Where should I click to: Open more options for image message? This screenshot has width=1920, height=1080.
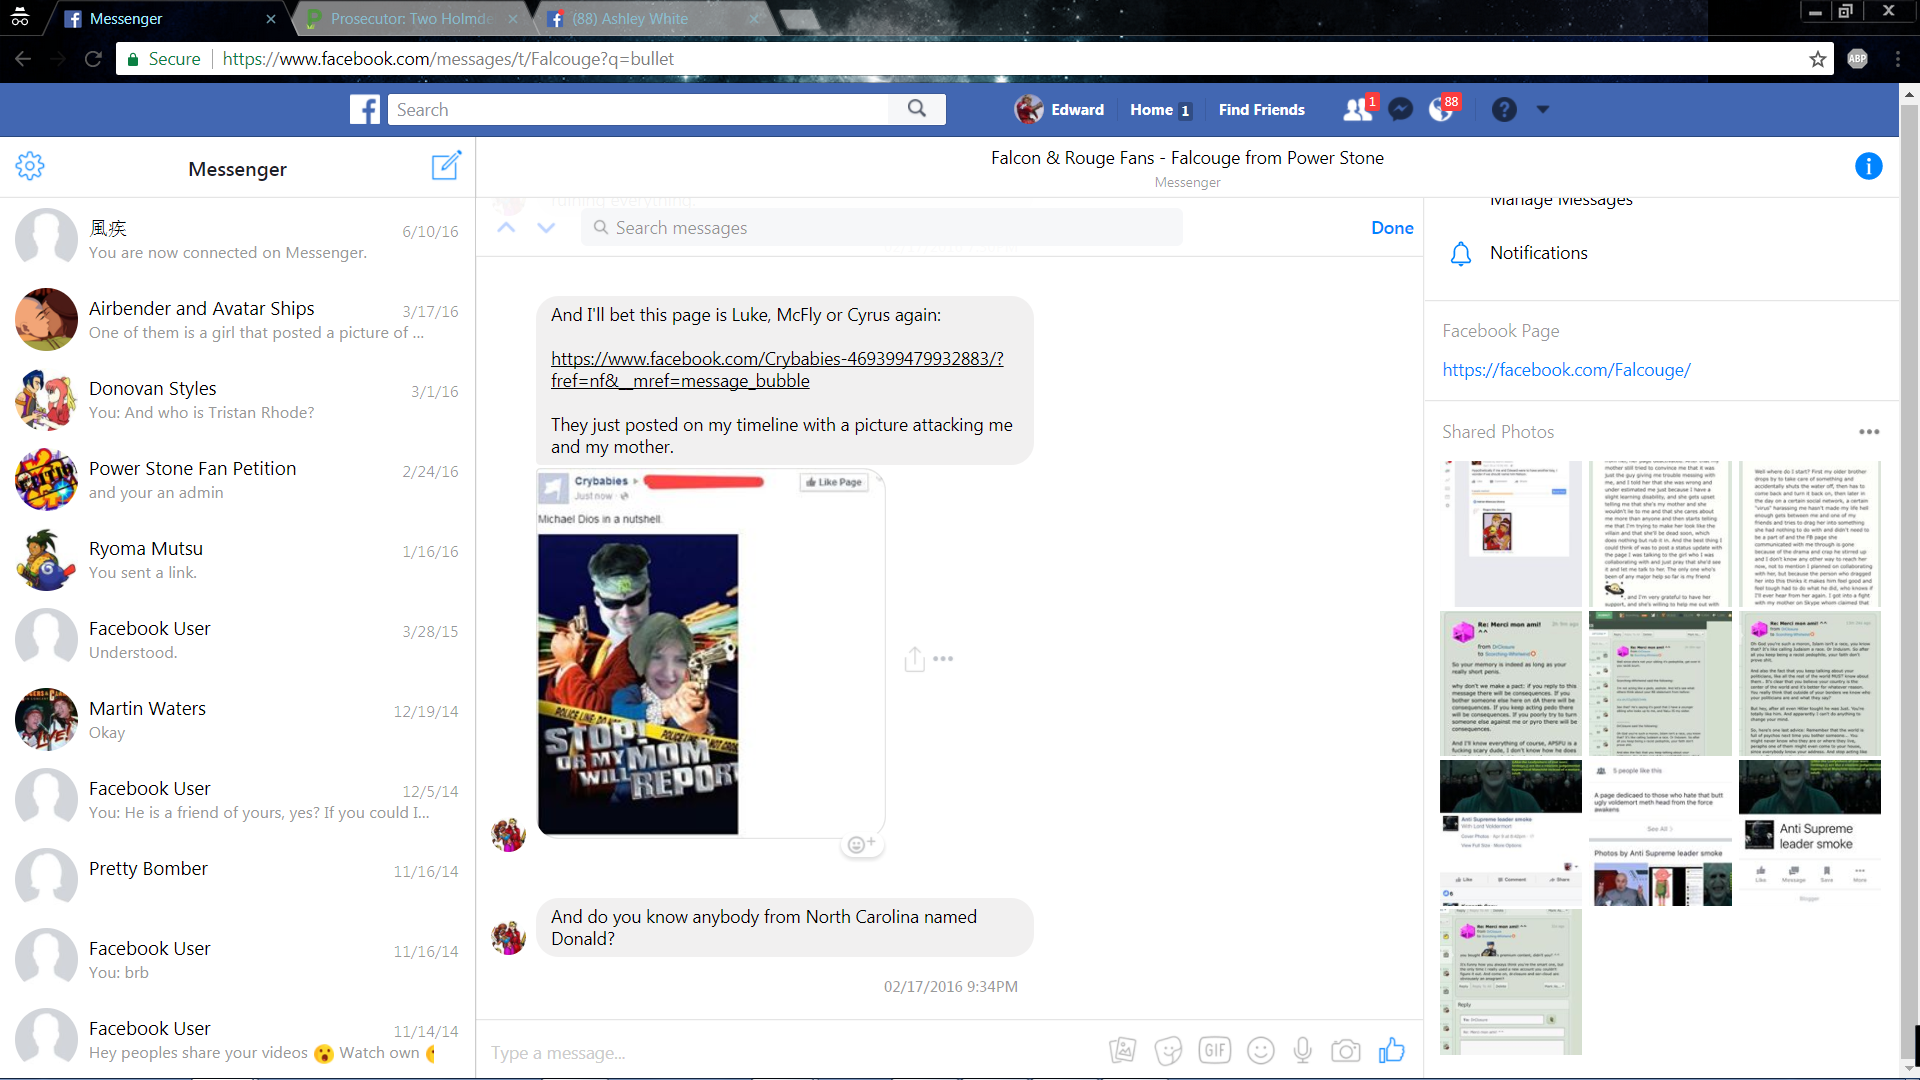(943, 659)
